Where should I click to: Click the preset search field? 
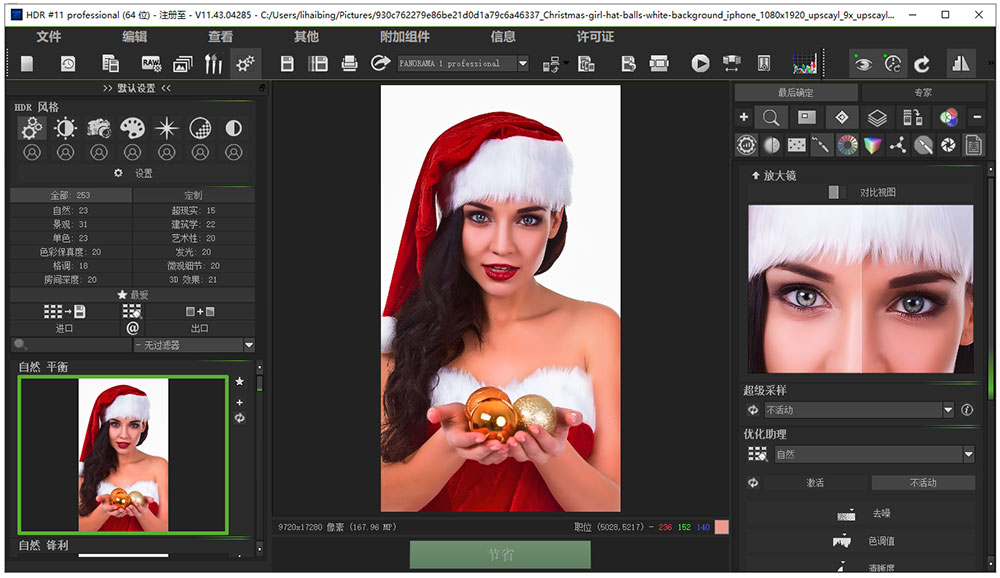(x=71, y=345)
